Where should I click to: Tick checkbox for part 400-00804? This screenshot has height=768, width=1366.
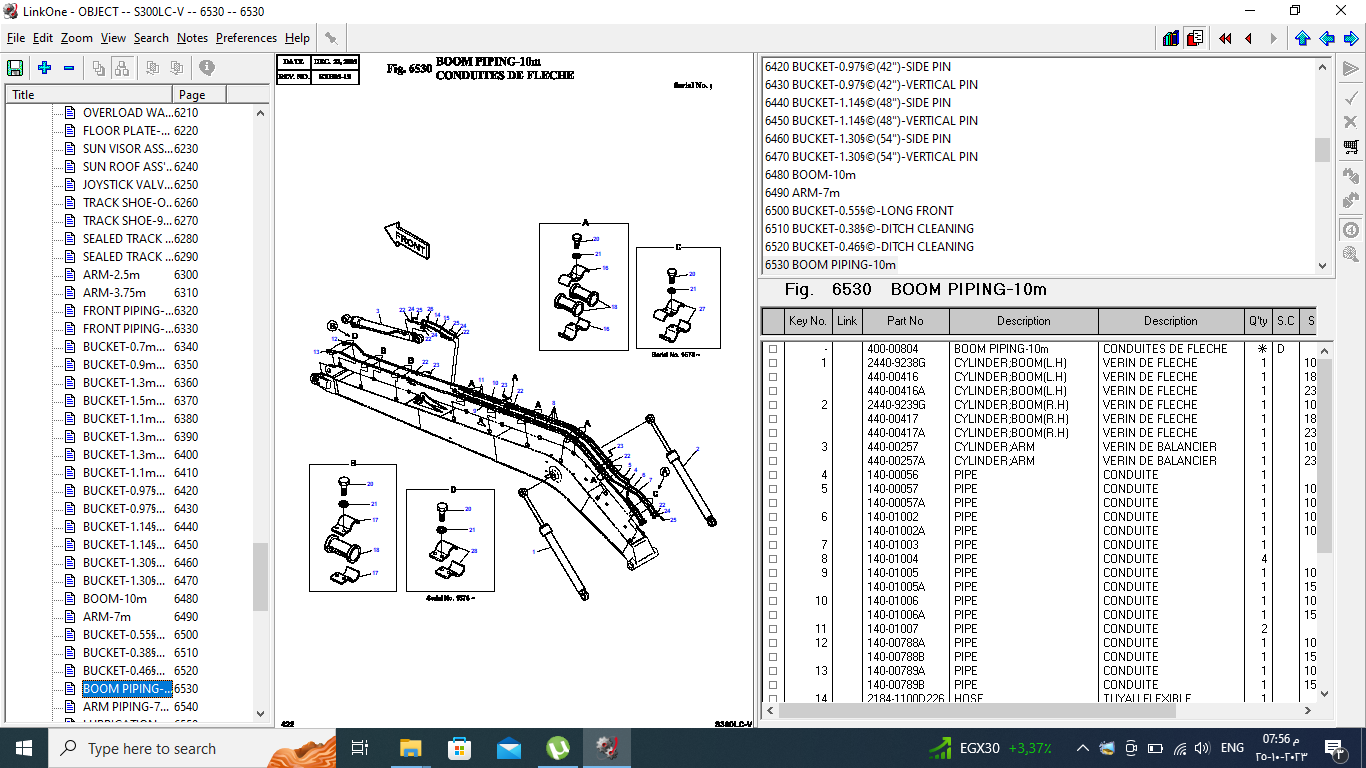[x=772, y=349]
